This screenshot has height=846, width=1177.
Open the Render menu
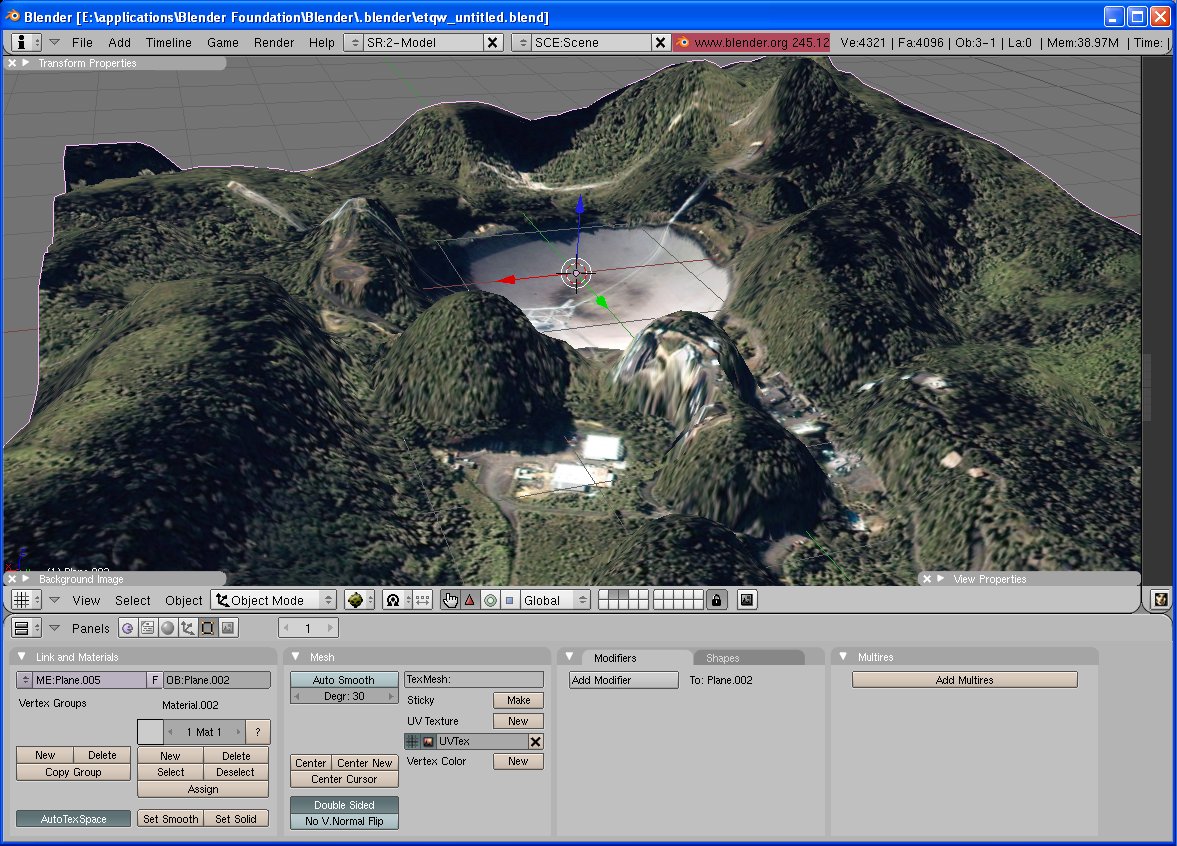pos(274,43)
